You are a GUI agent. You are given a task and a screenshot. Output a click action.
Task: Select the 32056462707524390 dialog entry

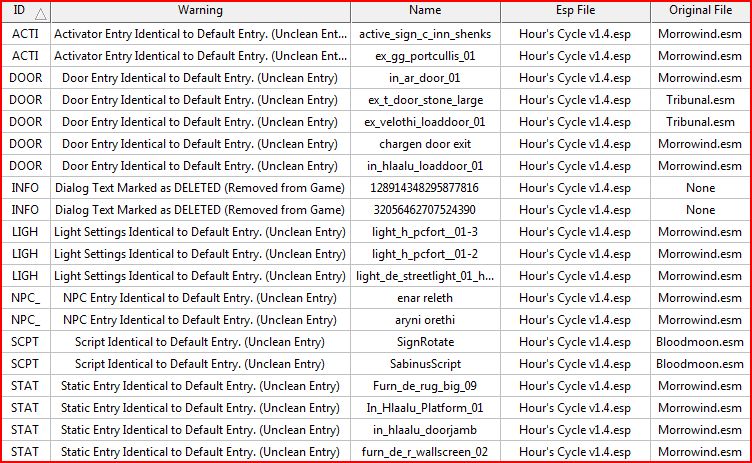coord(425,210)
